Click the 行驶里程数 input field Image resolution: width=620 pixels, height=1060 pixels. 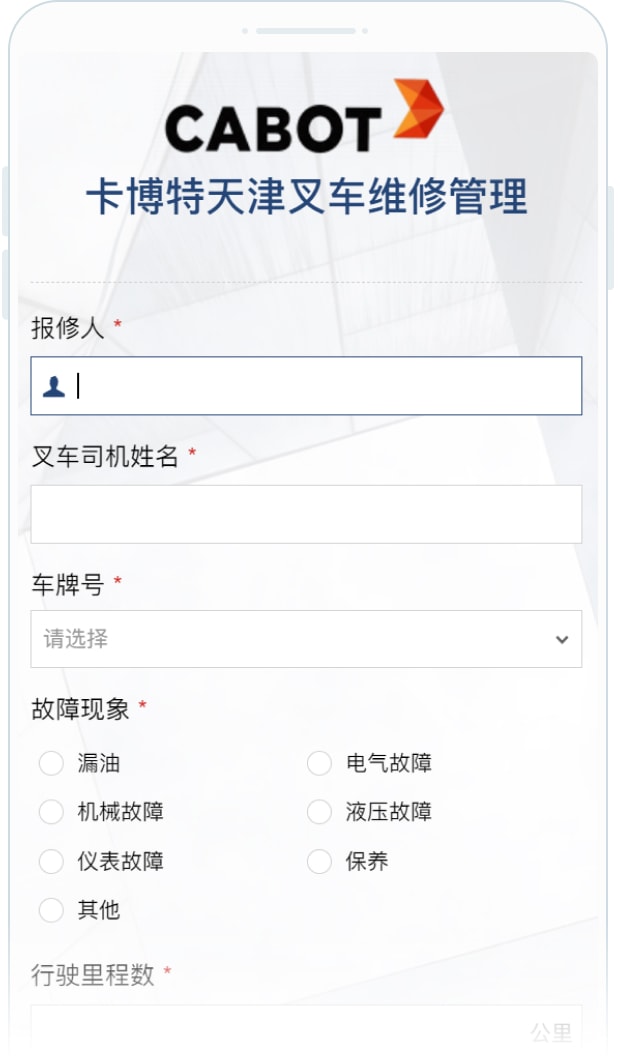280,1031
